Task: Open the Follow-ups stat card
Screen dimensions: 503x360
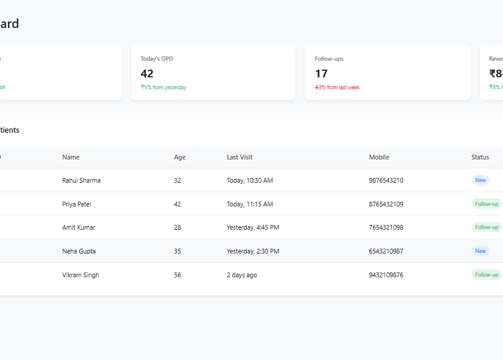Action: pyautogui.click(x=387, y=72)
